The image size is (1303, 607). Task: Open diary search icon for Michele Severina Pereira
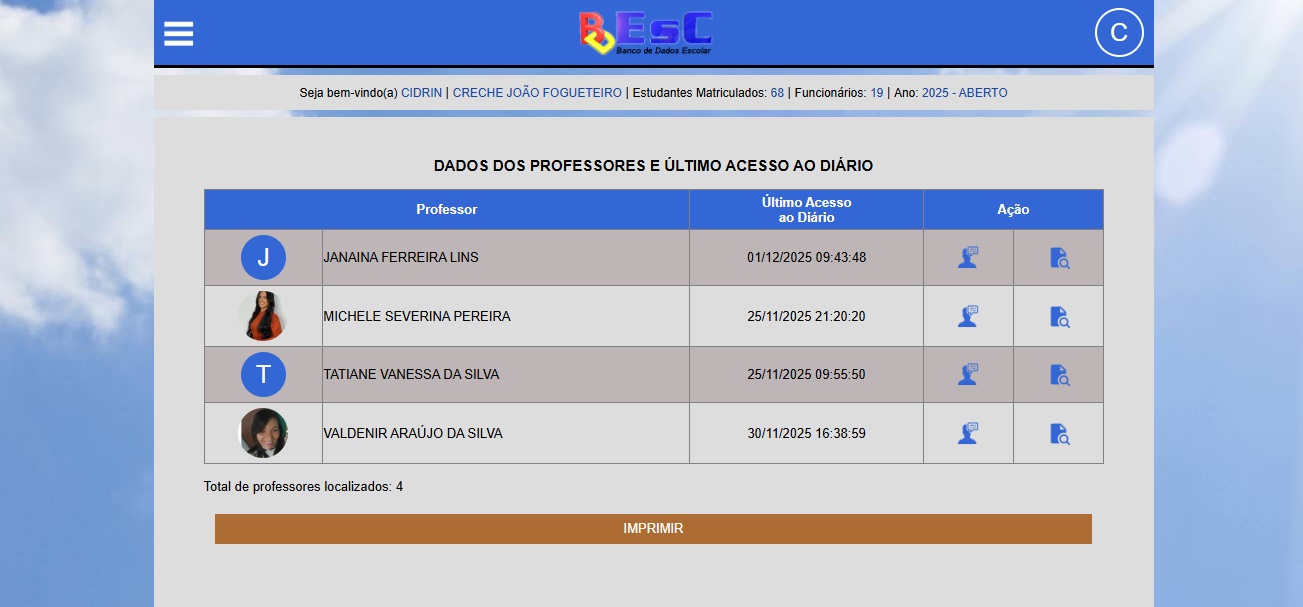pyautogui.click(x=1059, y=317)
